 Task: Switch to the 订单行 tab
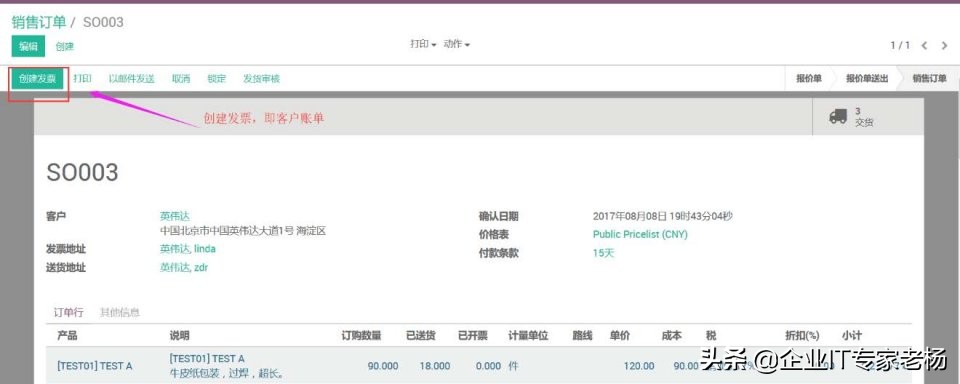point(69,312)
